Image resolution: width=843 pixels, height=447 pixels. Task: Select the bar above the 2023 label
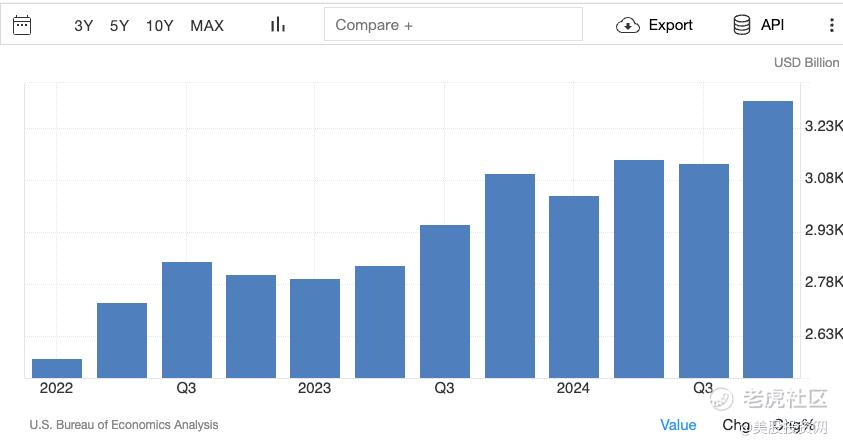[x=315, y=328]
